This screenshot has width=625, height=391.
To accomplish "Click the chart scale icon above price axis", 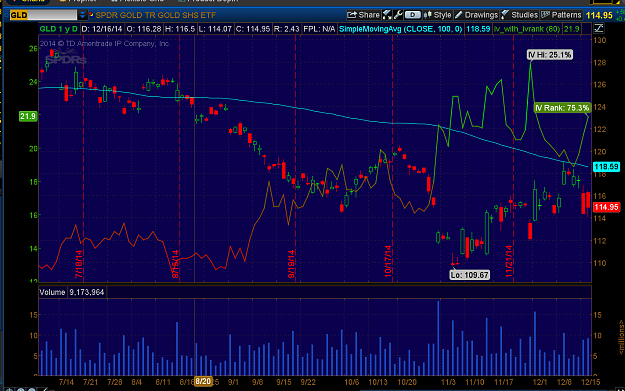I will [599, 28].
